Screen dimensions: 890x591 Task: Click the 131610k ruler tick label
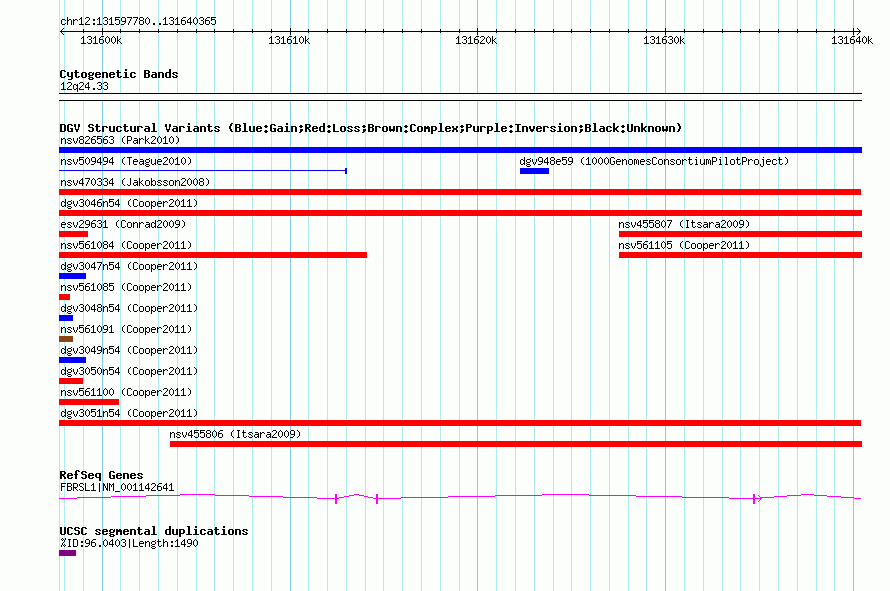[289, 40]
